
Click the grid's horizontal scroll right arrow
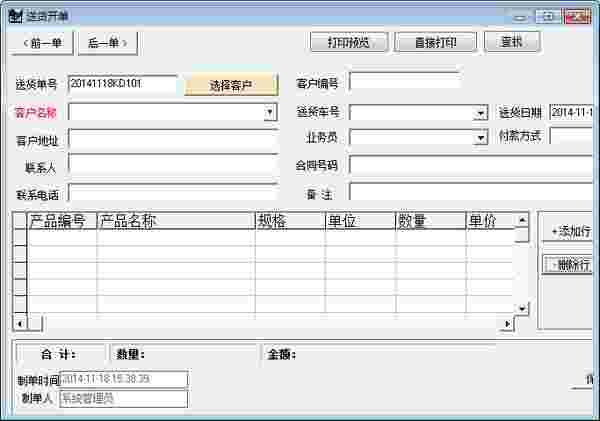507,324
